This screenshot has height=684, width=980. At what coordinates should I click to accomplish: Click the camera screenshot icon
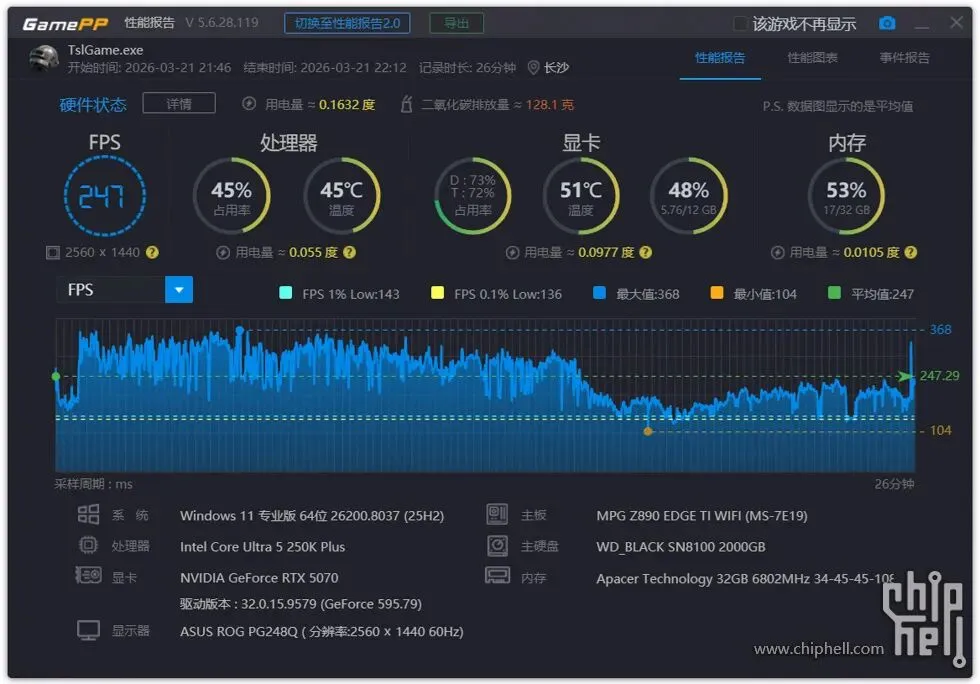click(887, 23)
